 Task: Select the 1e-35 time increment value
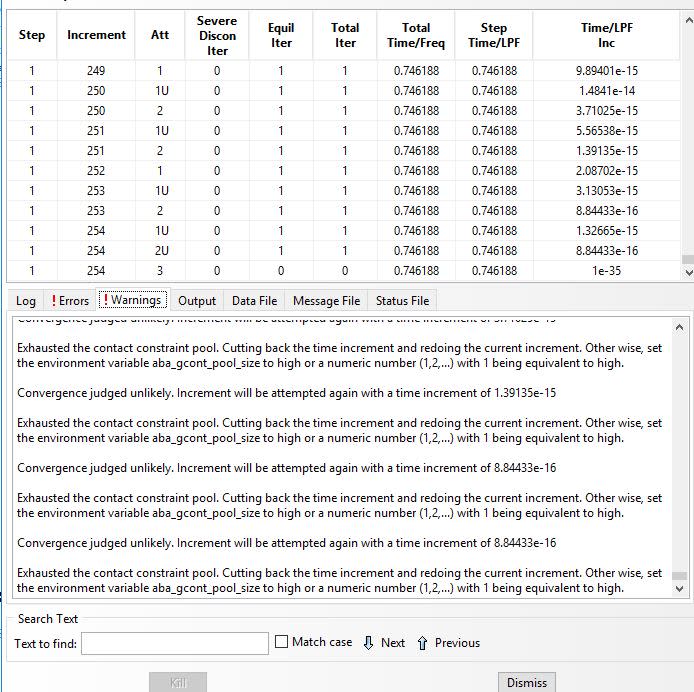[606, 271]
